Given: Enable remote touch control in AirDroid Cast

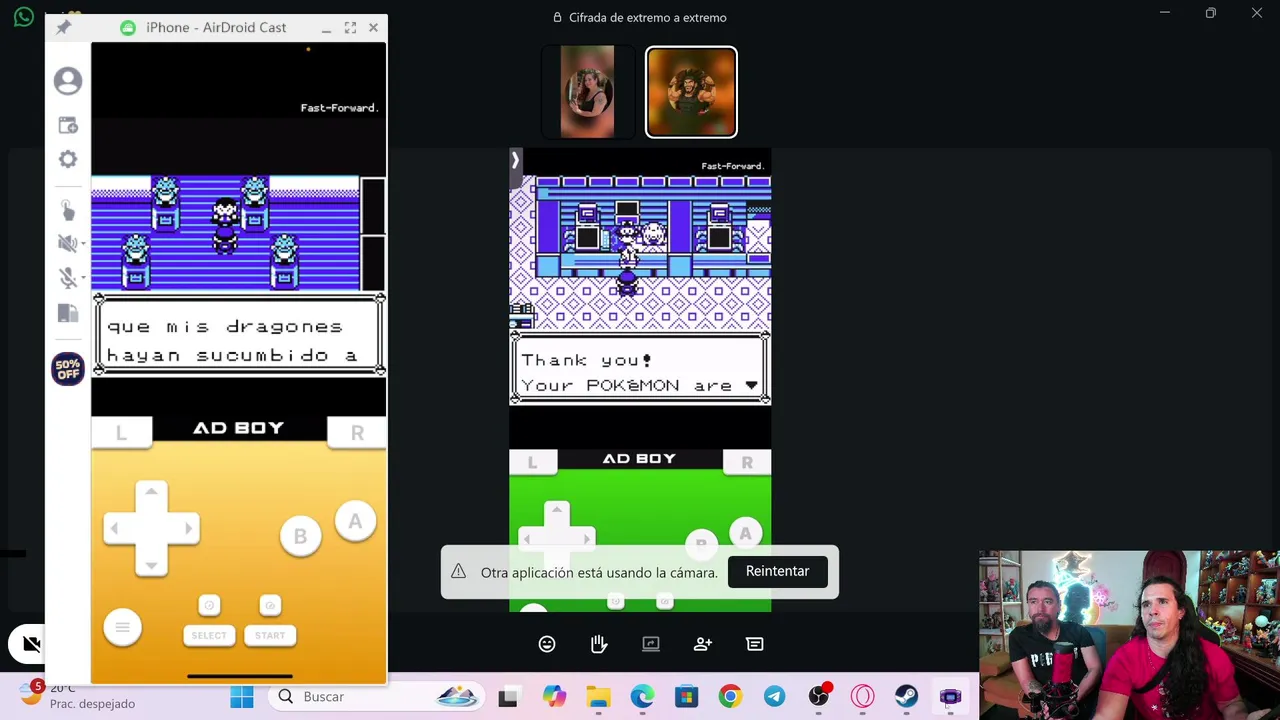Looking at the screenshot, I should click(x=68, y=210).
